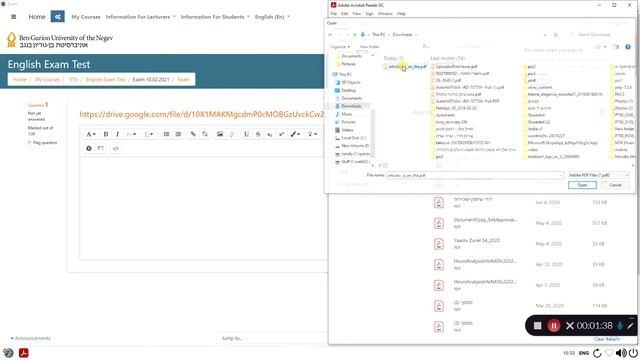Image resolution: width=640 pixels, height=360 pixels.
Task: Open the Sign menu in Acrobat Reader
Action: [x=369, y=13]
